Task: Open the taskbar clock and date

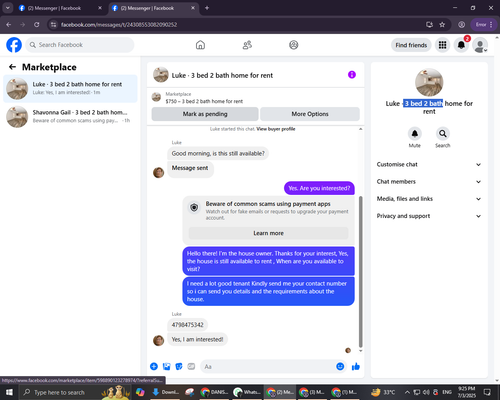Action: coord(466,392)
